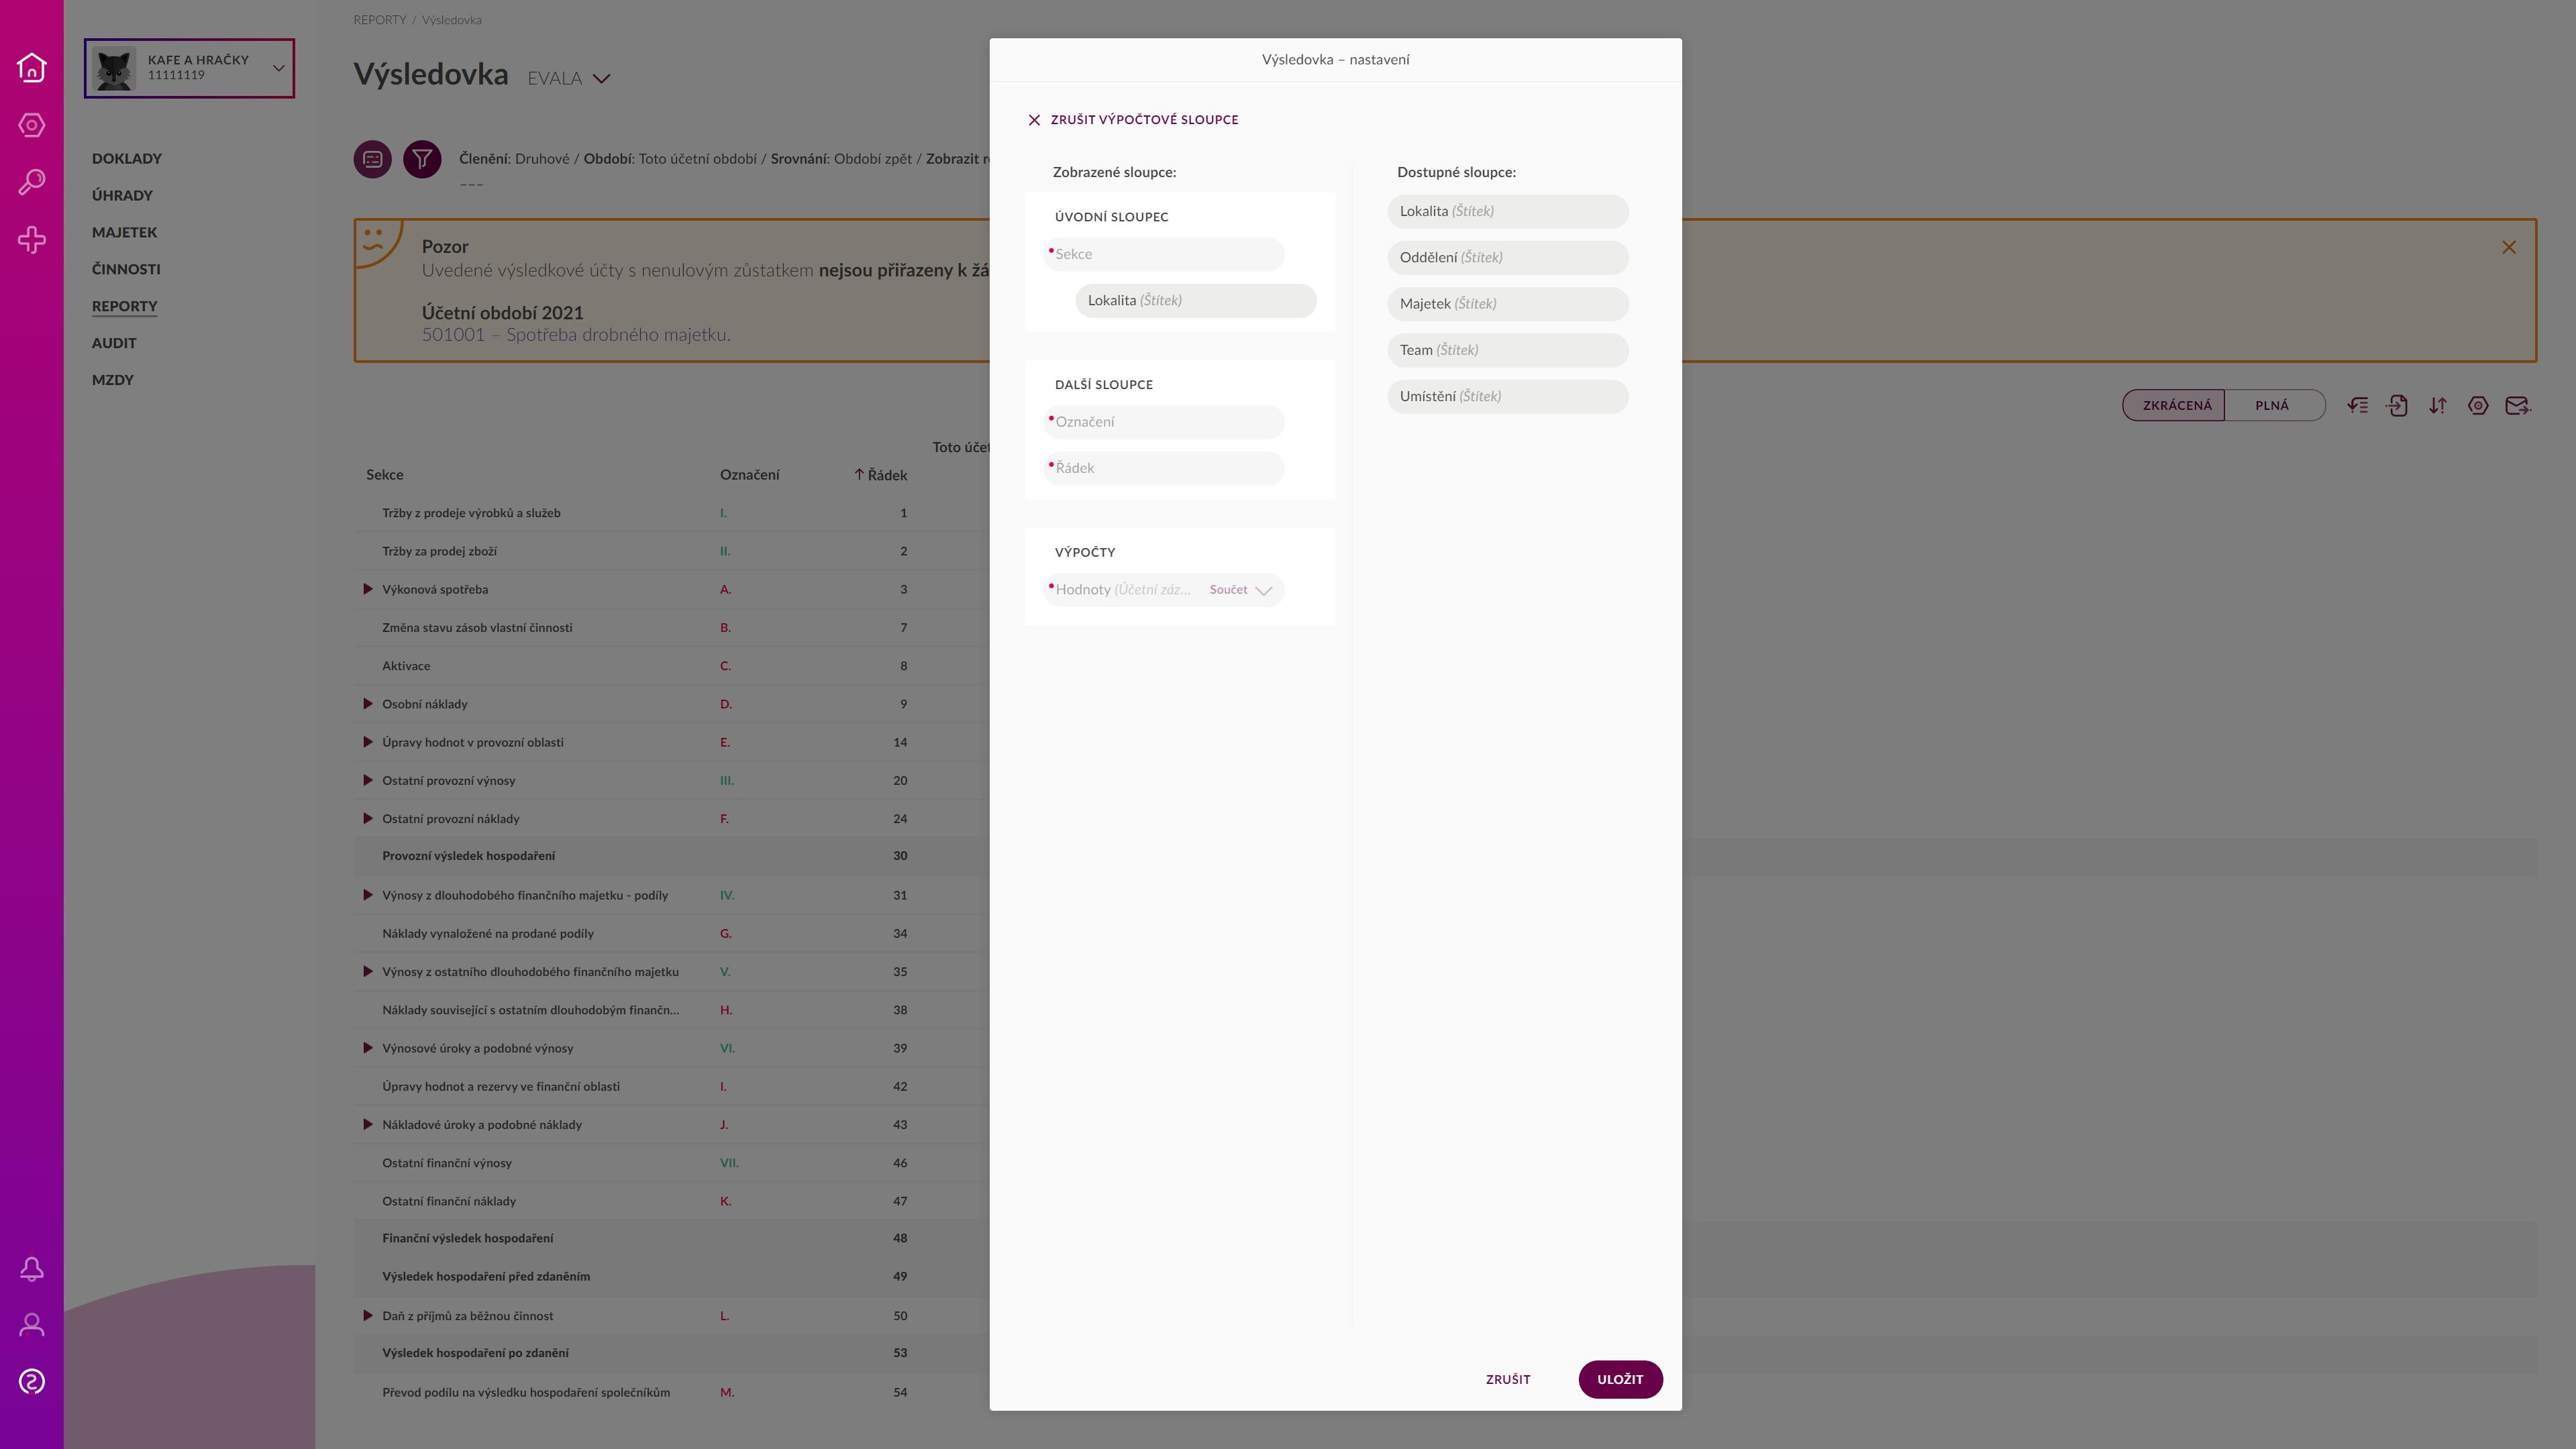The width and height of the screenshot is (2576, 1449).
Task: Select Oddělení (Štítek) available column
Action: tap(1508, 258)
